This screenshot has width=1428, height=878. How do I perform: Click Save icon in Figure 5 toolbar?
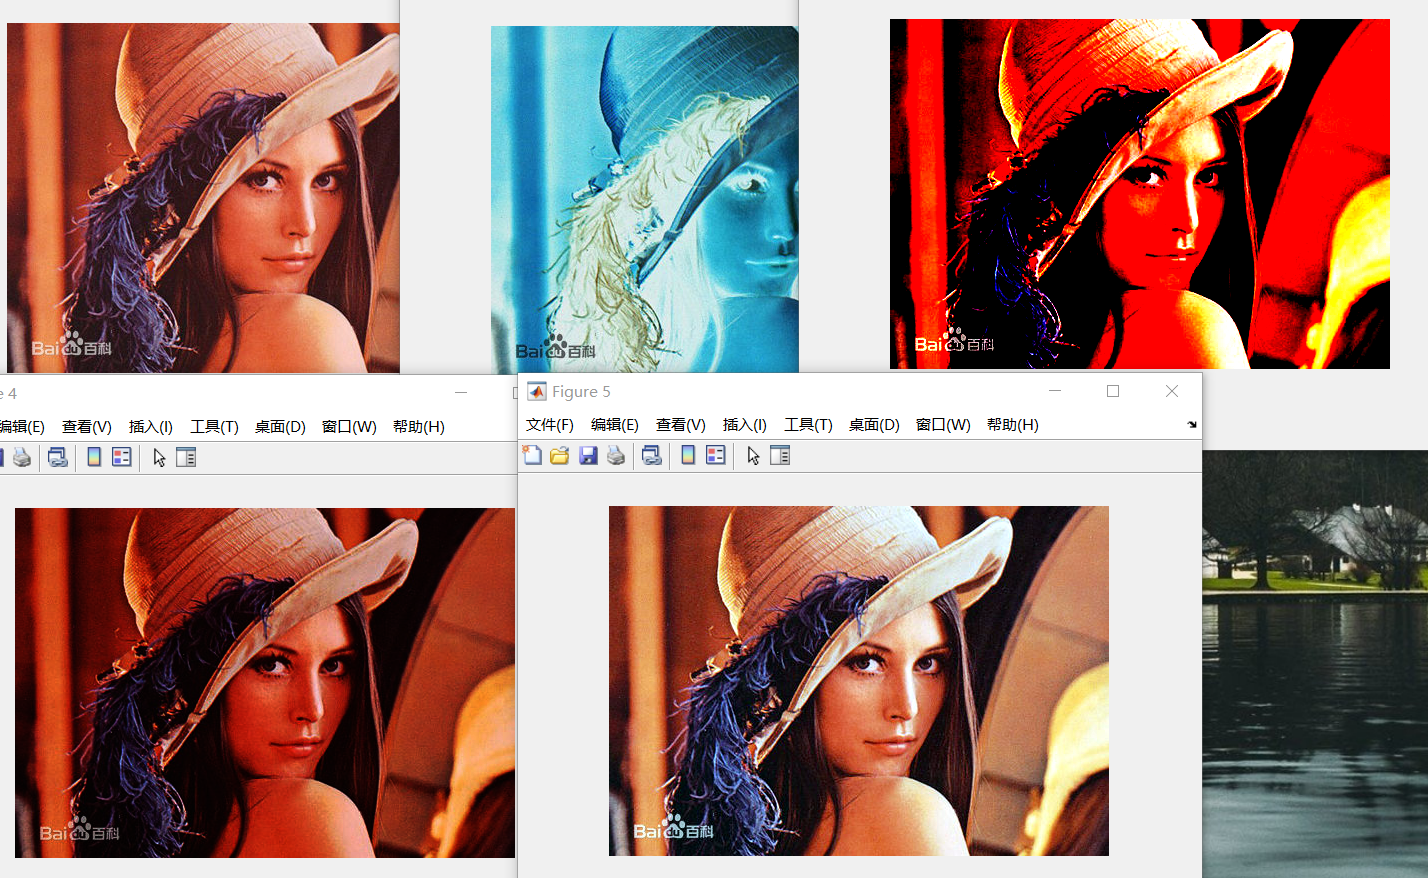(x=588, y=456)
